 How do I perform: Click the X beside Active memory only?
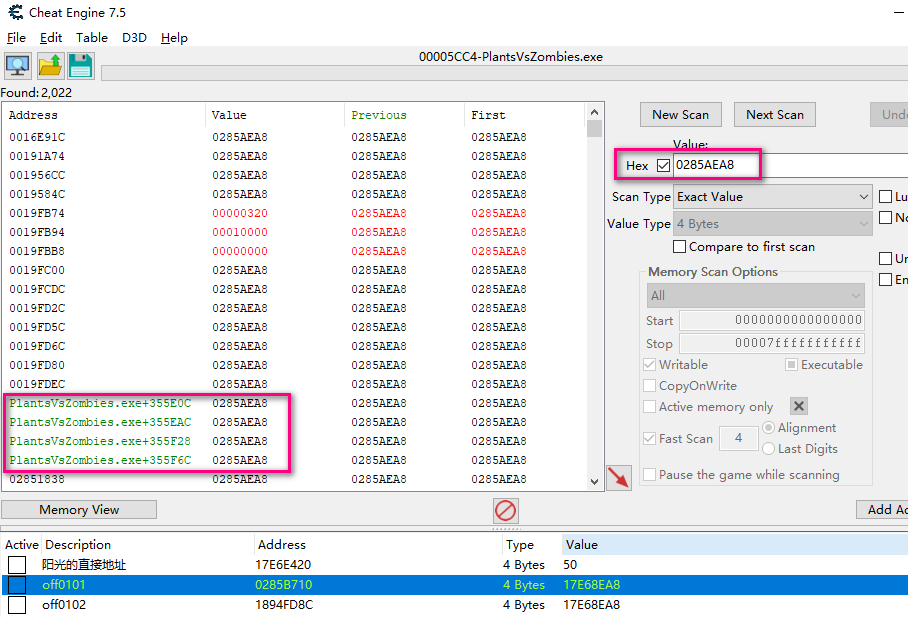[x=799, y=406]
